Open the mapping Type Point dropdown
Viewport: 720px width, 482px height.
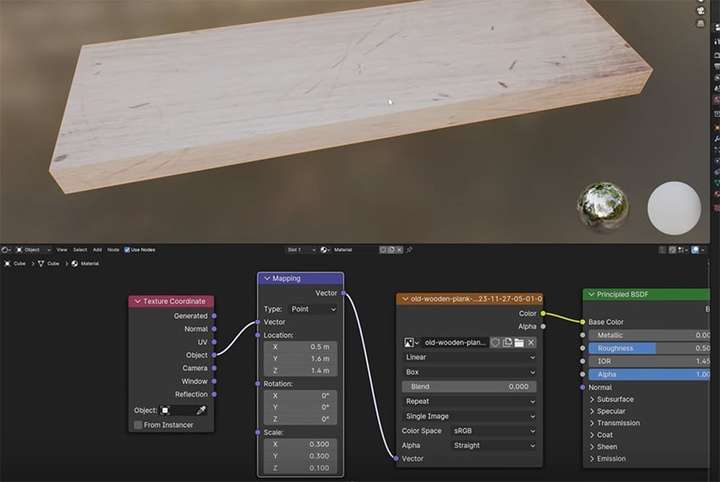313,309
